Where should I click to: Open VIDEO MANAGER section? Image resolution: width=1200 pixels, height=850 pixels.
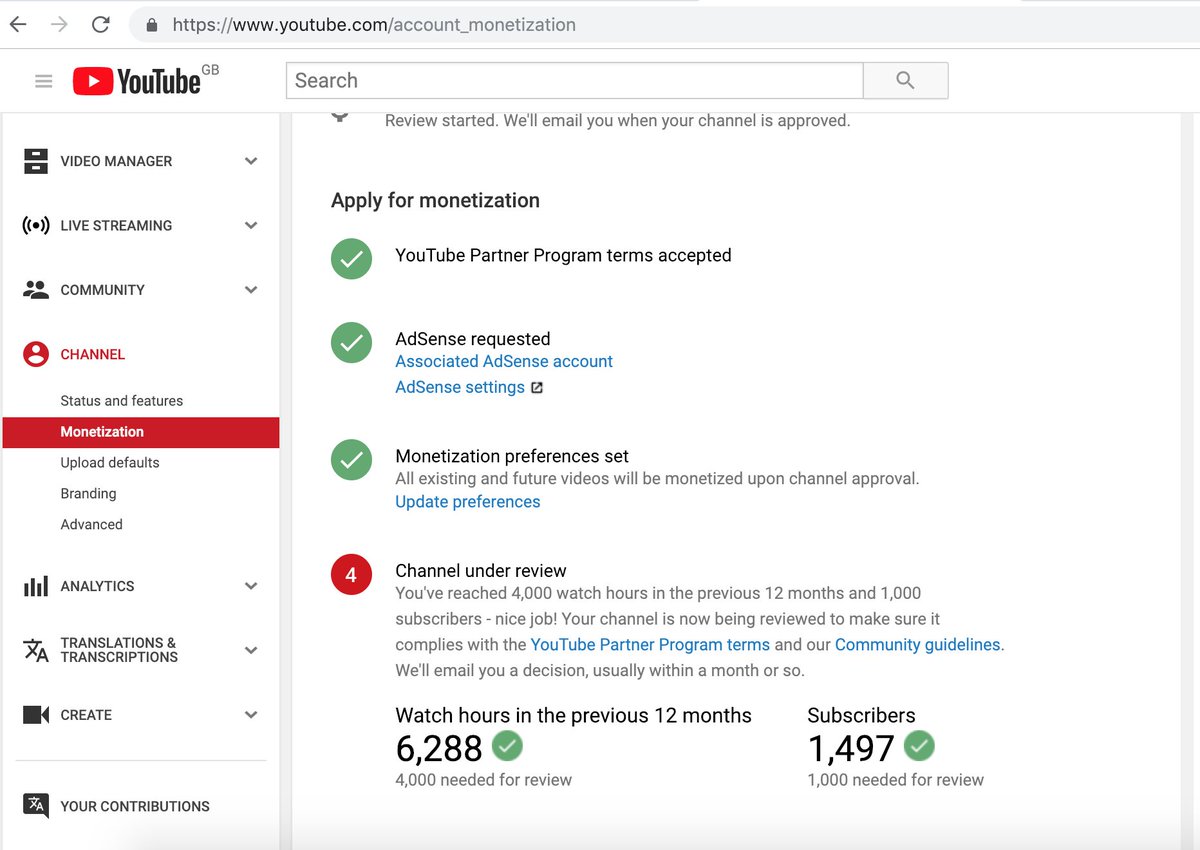[116, 161]
